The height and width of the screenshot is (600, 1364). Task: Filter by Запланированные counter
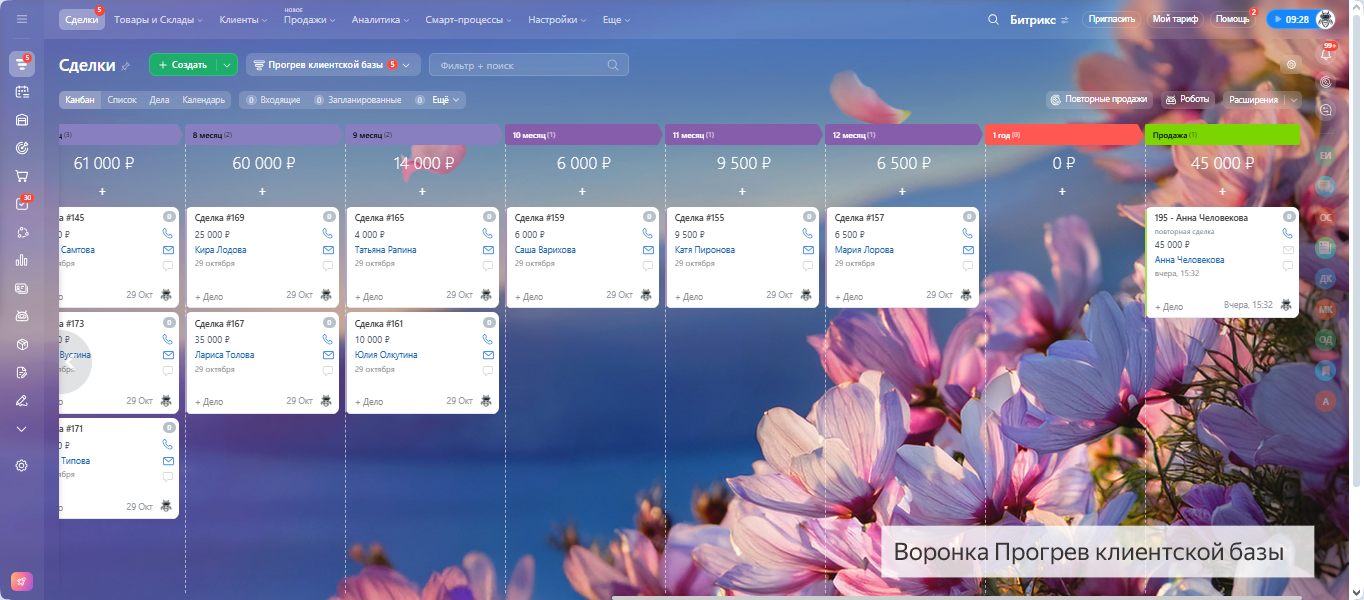357,100
